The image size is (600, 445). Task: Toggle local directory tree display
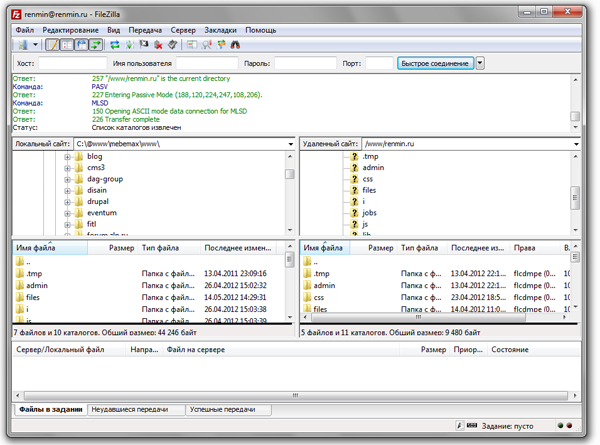[x=67, y=45]
